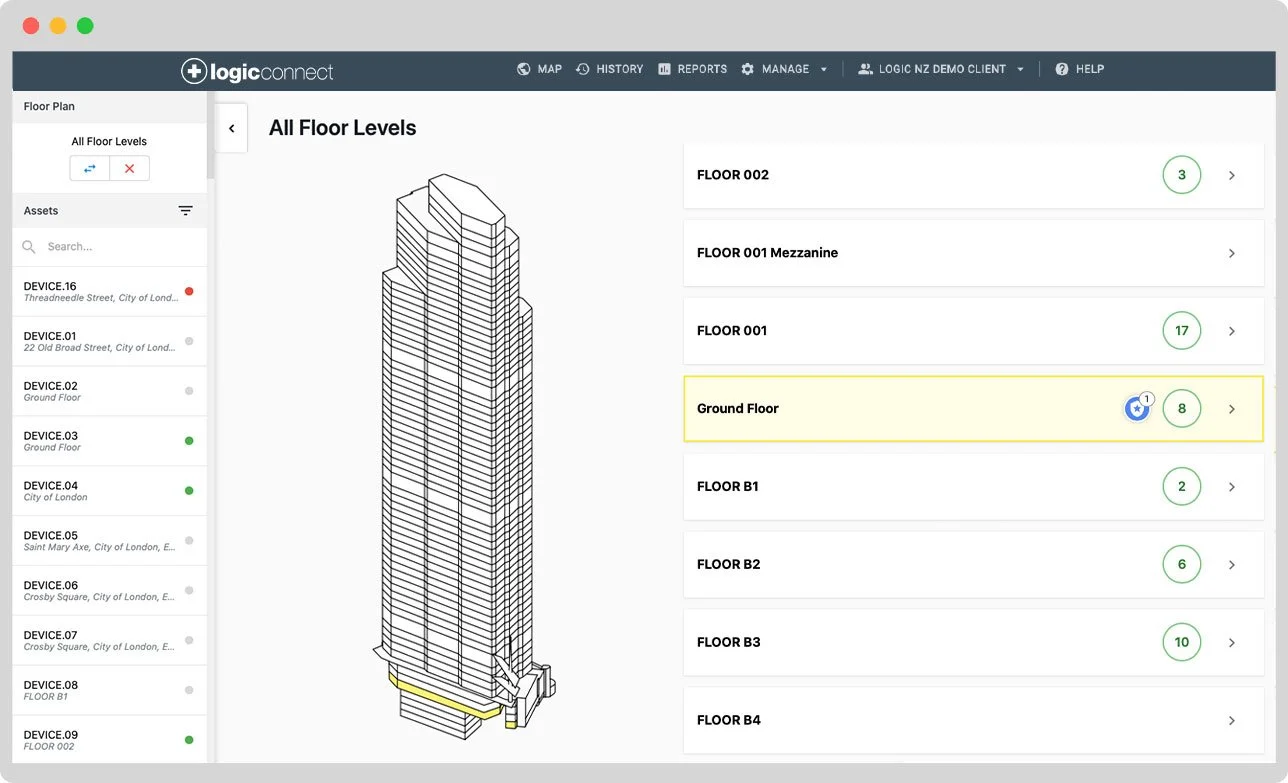Viewport: 1288px width, 783px height.
Task: Click the FLOOR 001 device count badge showing 17
Action: click(x=1182, y=331)
